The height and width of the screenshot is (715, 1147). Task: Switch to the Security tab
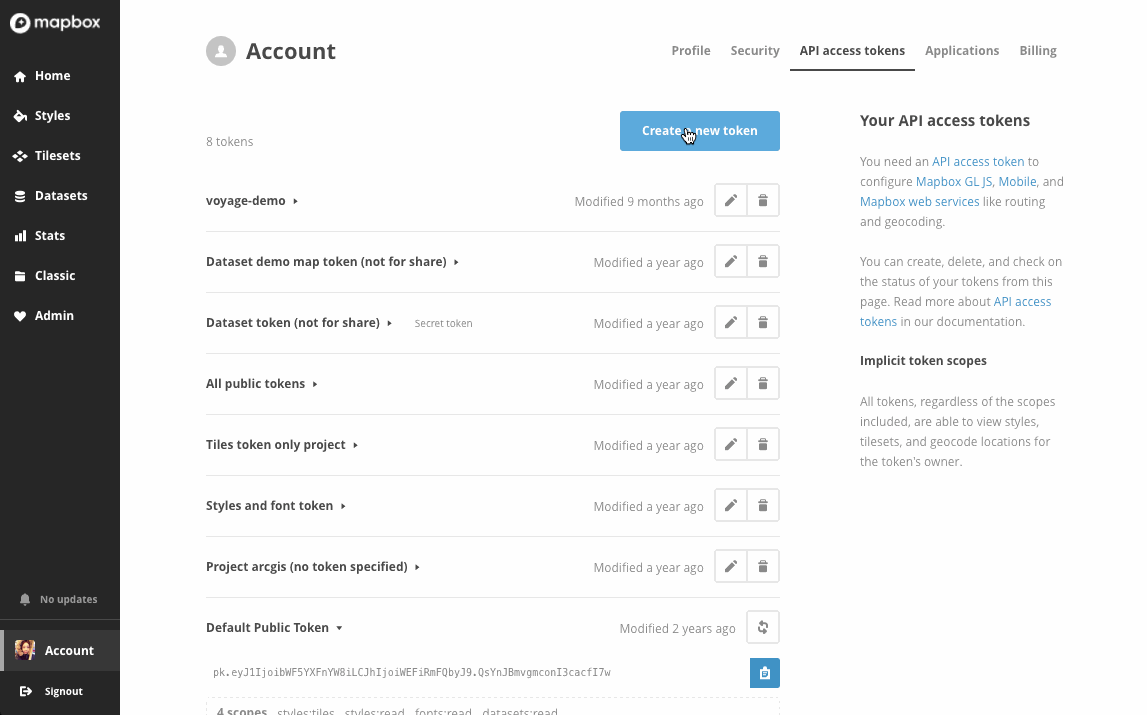(x=755, y=50)
